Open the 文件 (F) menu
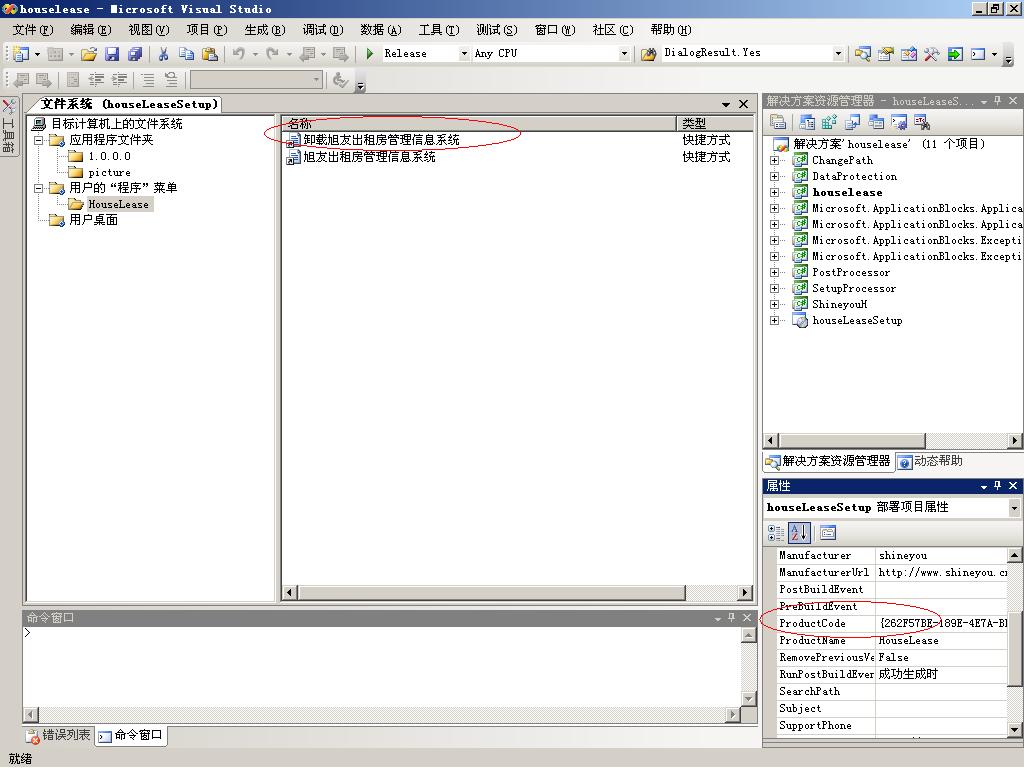This screenshot has width=1024, height=768. point(33,30)
